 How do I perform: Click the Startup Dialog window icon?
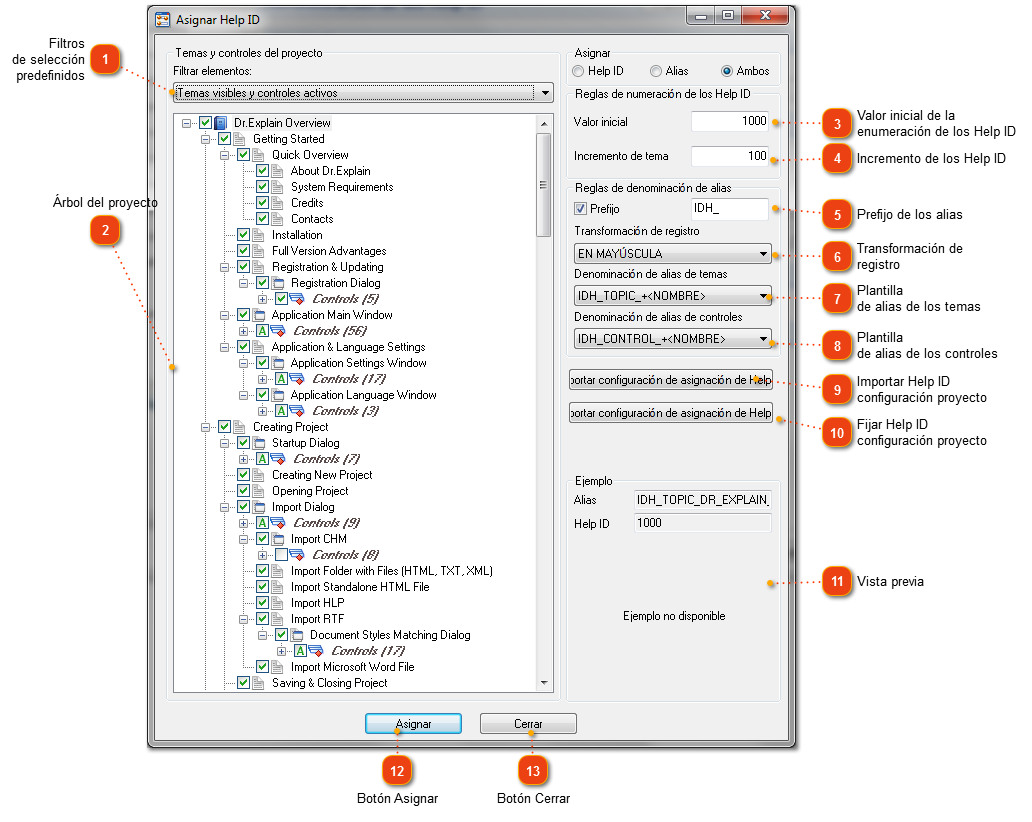[x=259, y=443]
